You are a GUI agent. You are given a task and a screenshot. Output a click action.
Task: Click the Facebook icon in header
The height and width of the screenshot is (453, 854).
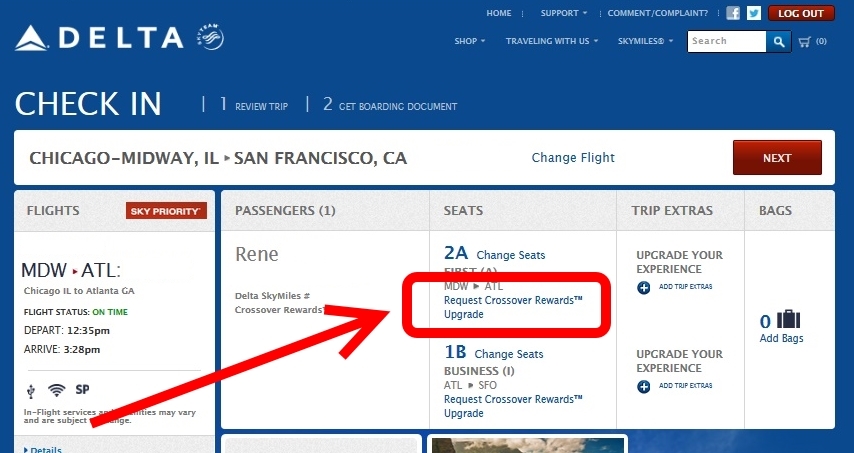tap(733, 13)
